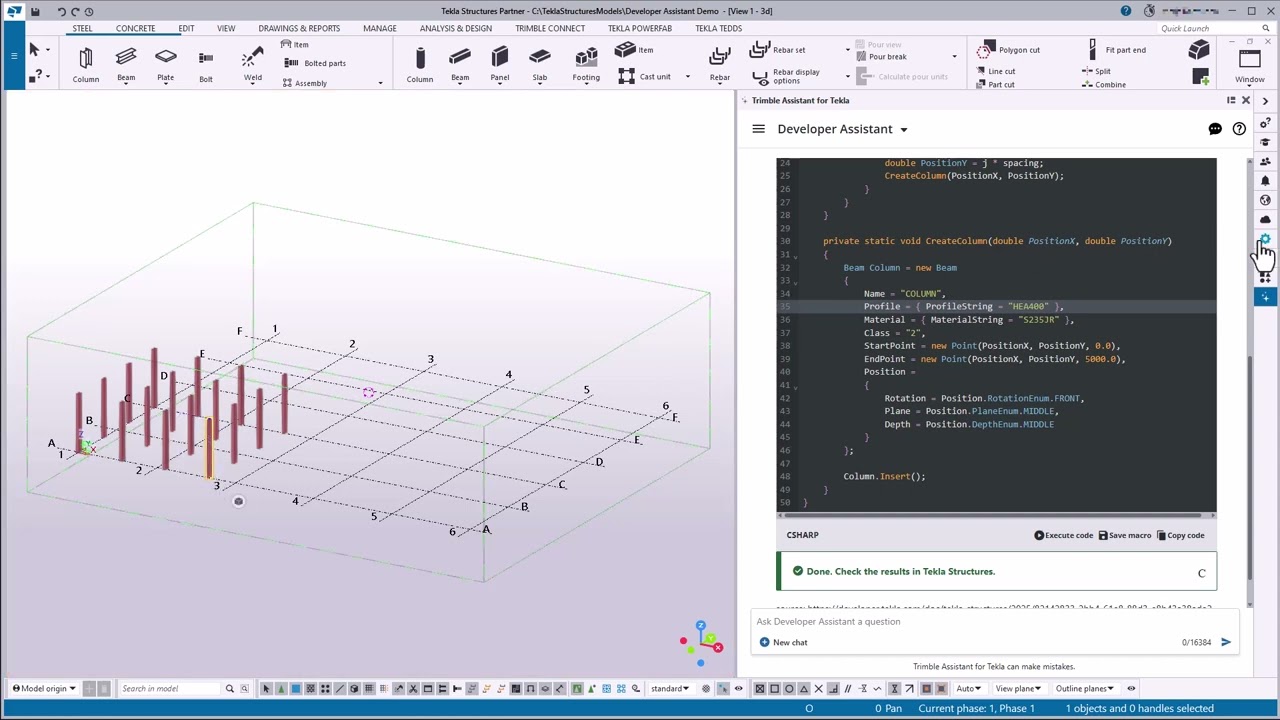The width and height of the screenshot is (1280, 720).
Task: Switch to the CONCRETE ribbon tab
Action: pos(135,28)
